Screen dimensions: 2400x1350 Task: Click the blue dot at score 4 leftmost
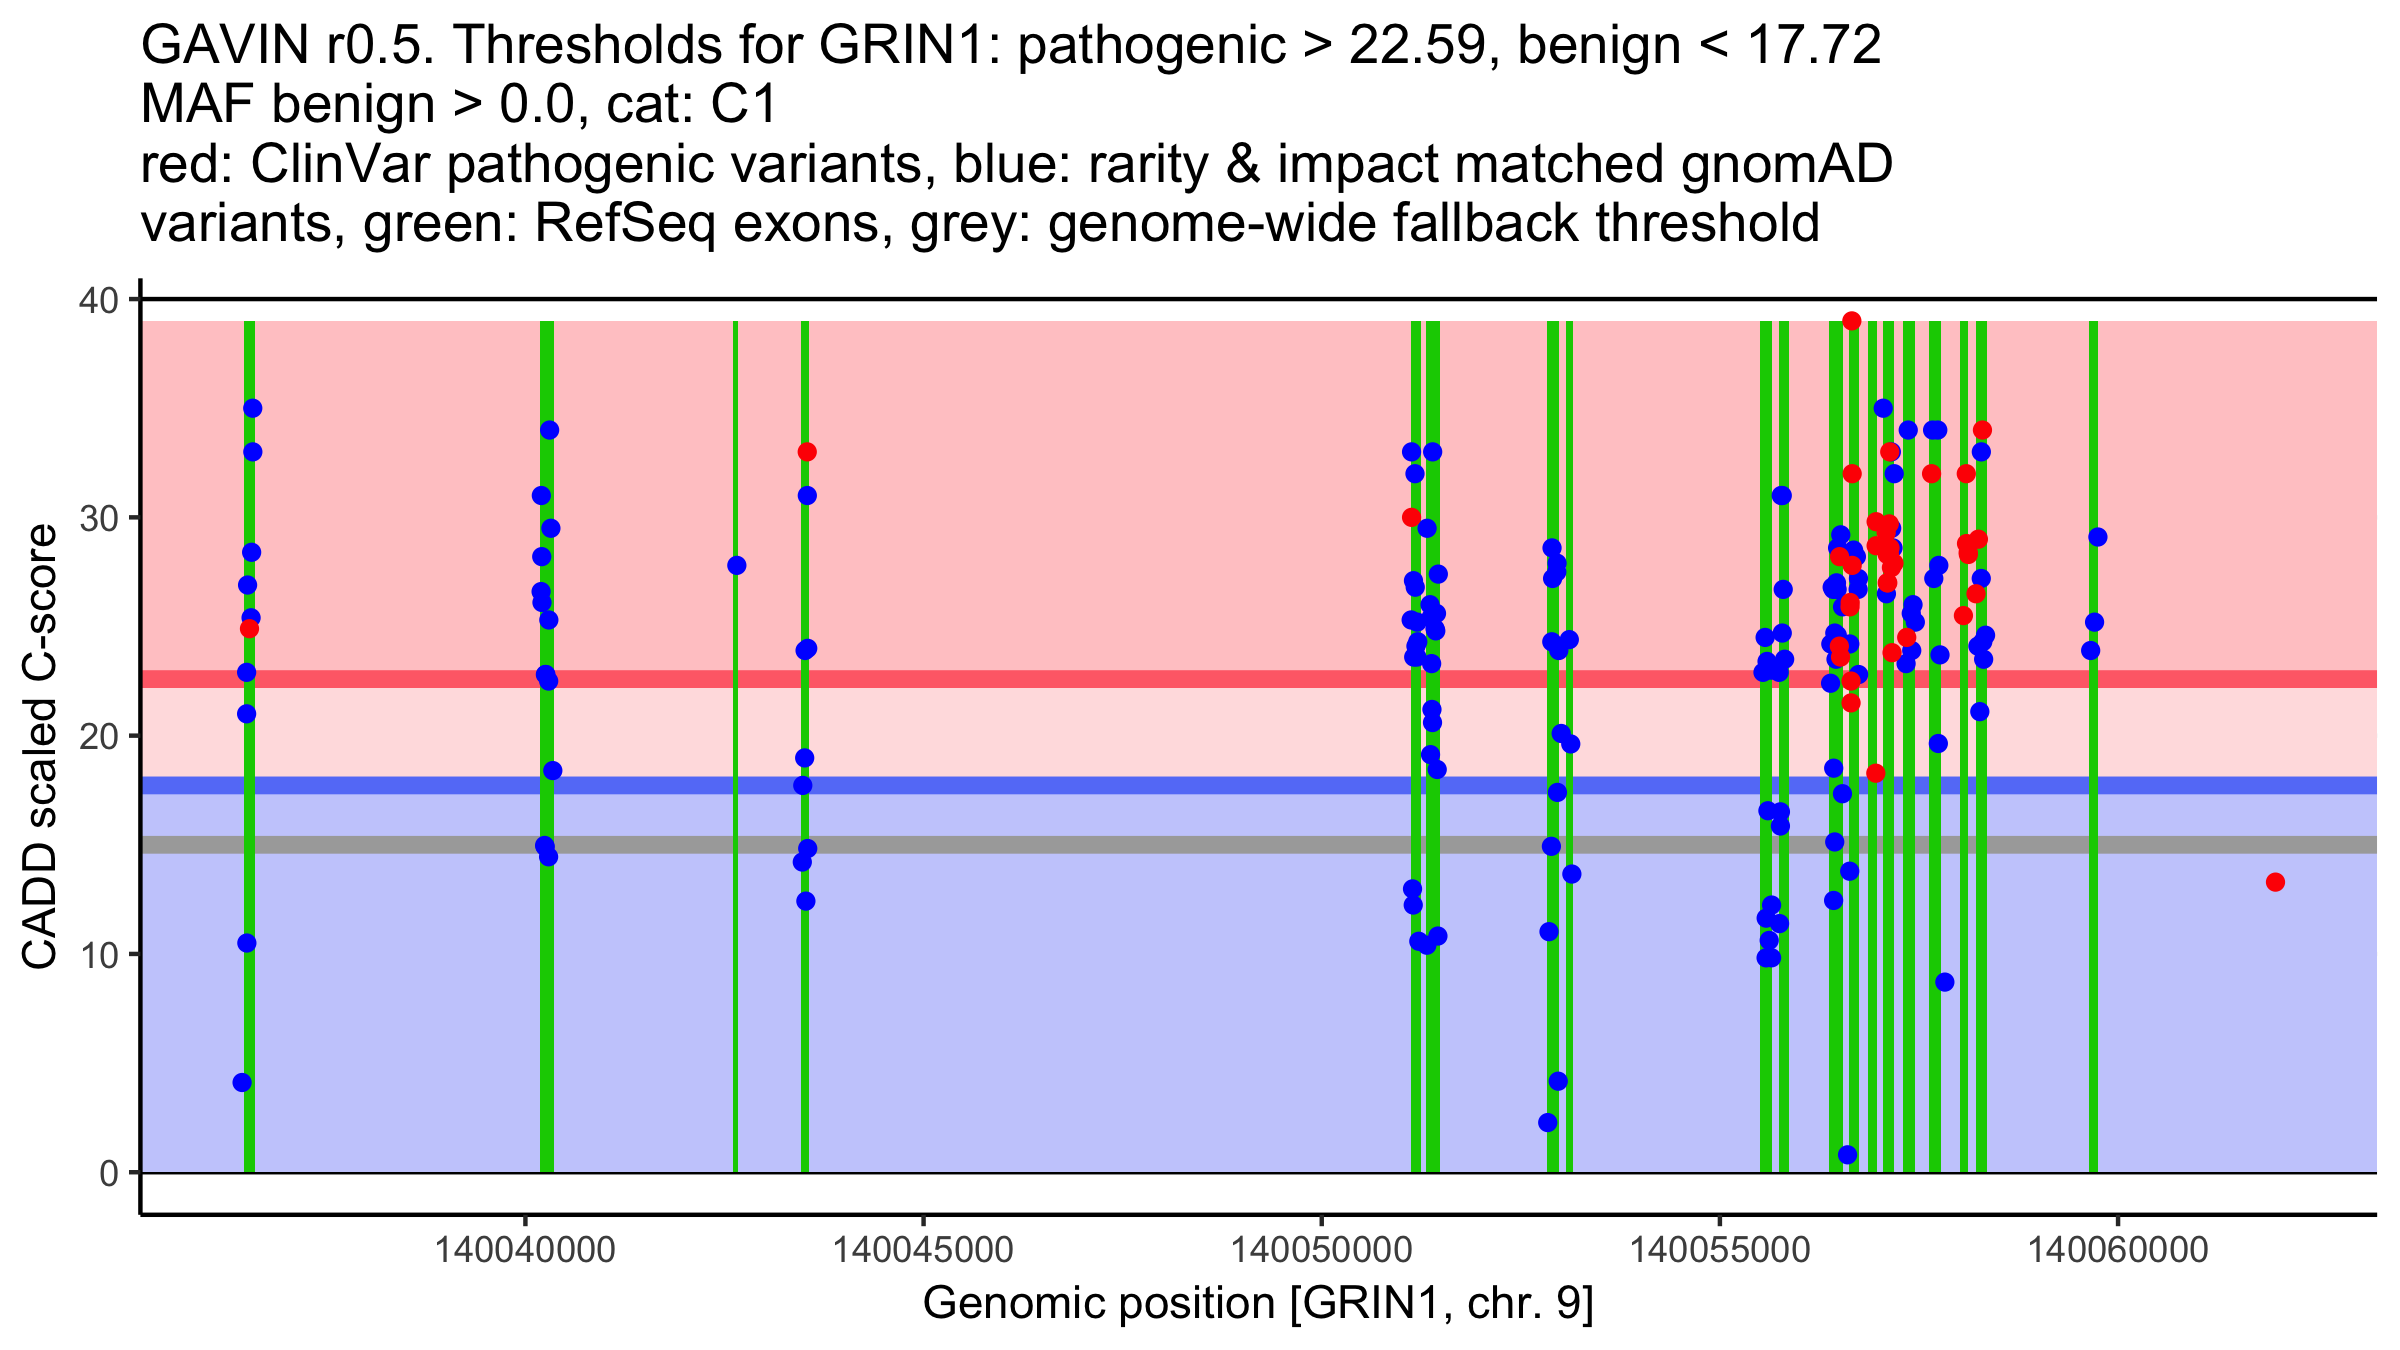242,1082
